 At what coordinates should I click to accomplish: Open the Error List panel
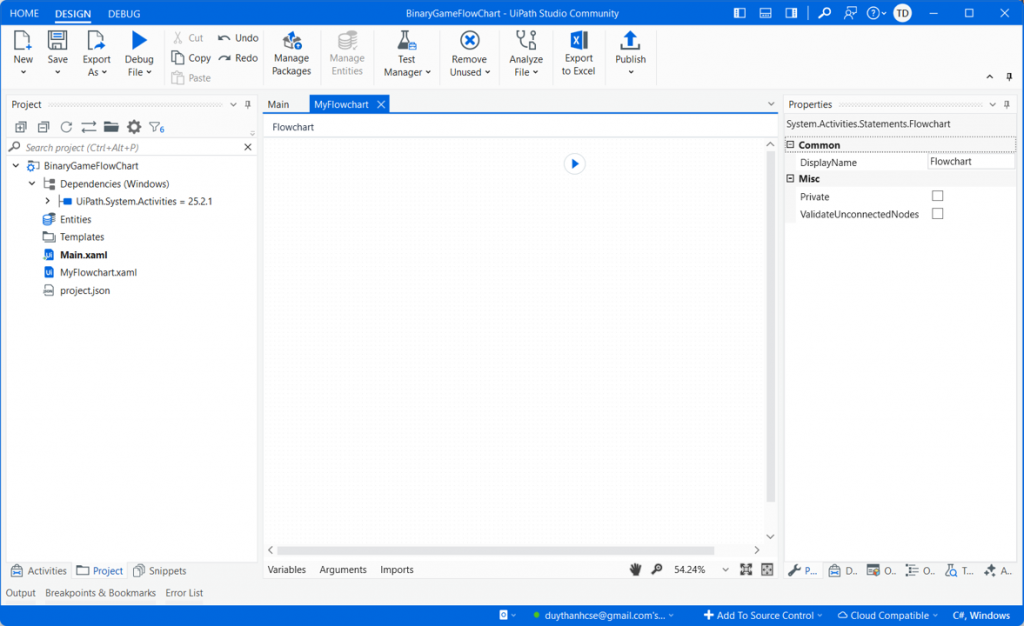point(184,593)
